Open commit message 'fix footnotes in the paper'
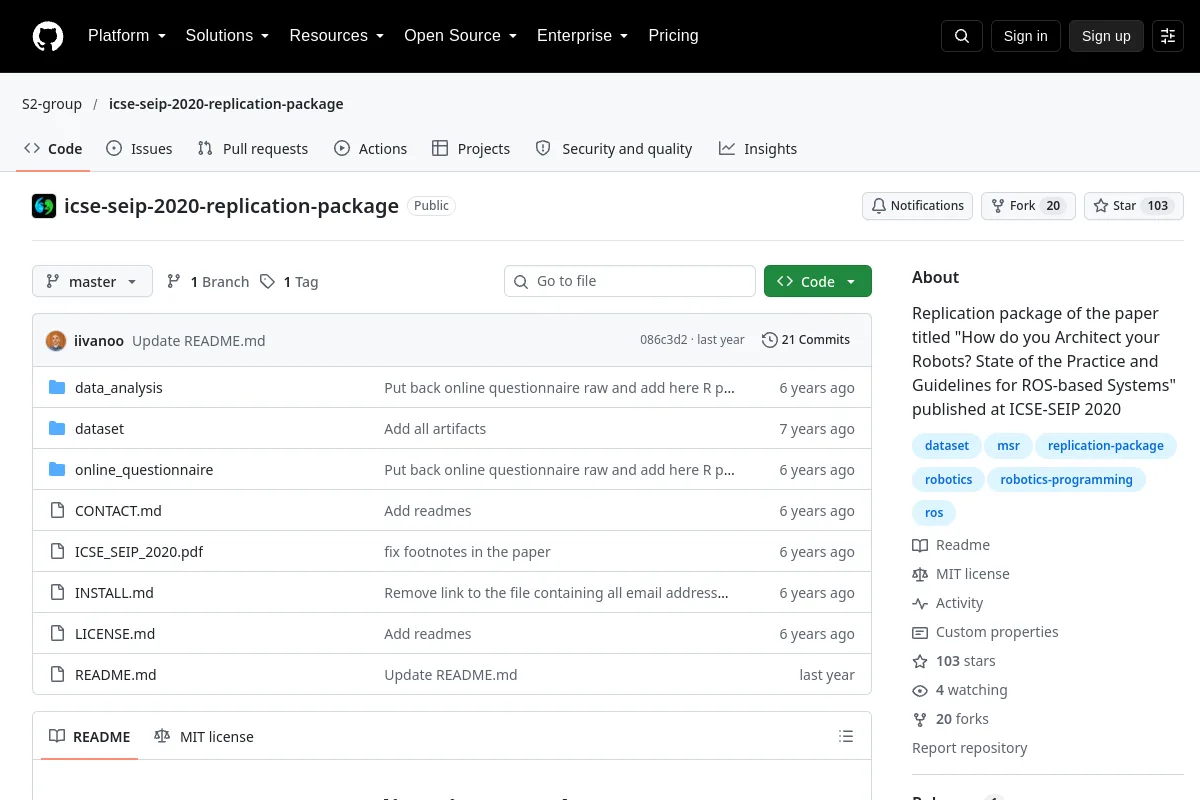 point(467,552)
